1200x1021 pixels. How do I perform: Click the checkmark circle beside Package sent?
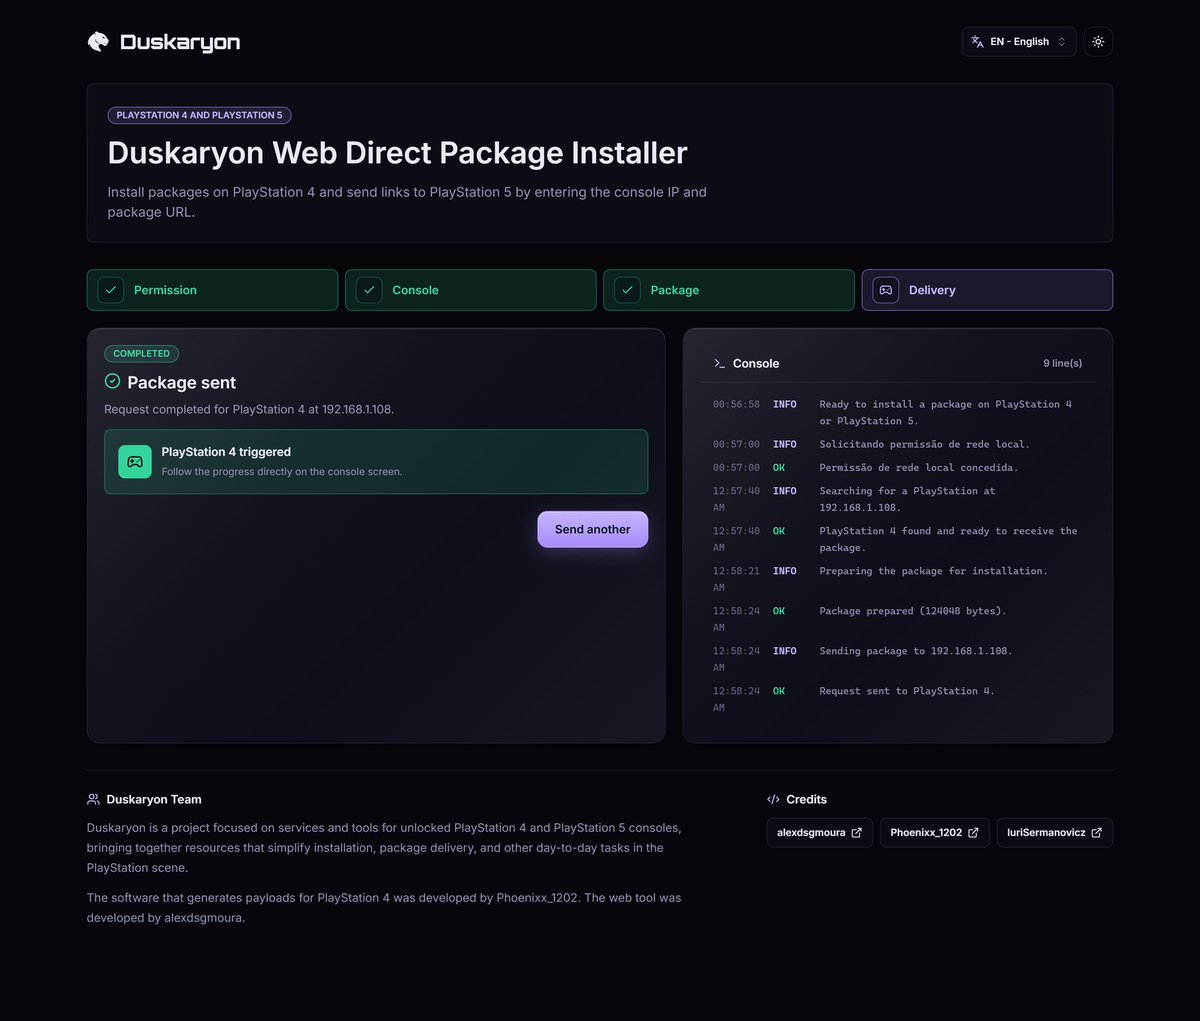tap(113, 381)
